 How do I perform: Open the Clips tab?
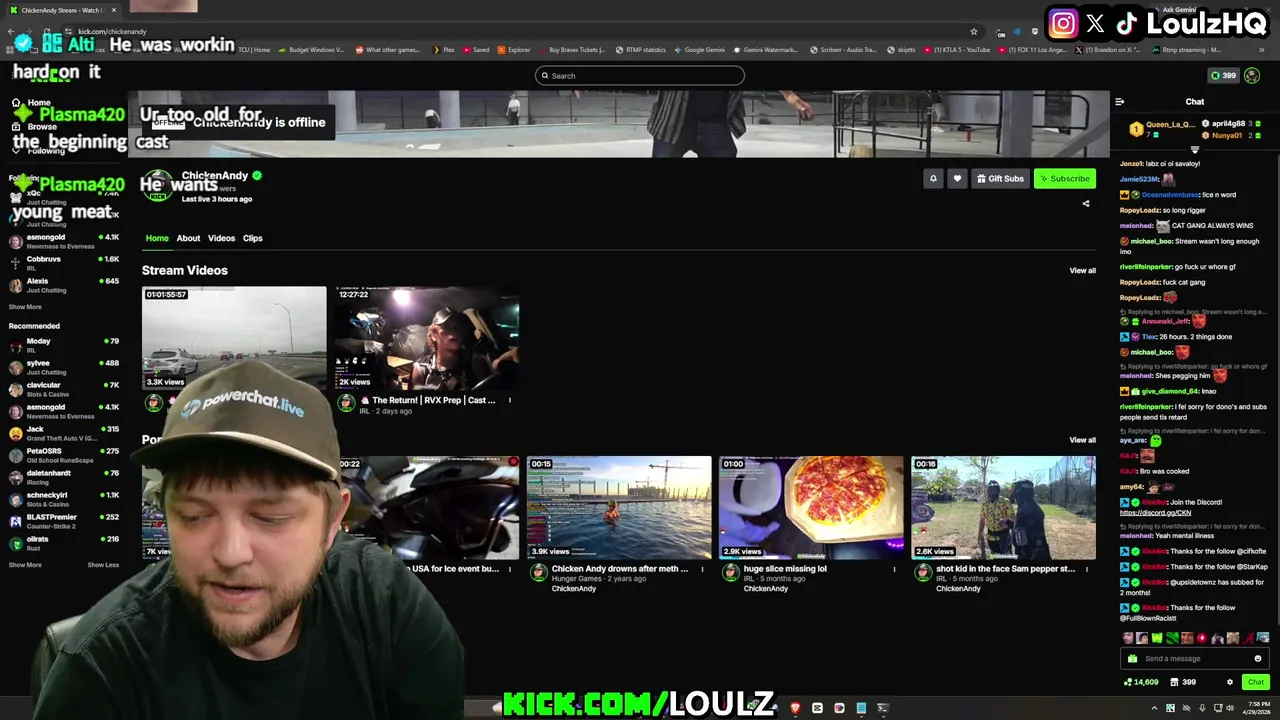pos(252,238)
